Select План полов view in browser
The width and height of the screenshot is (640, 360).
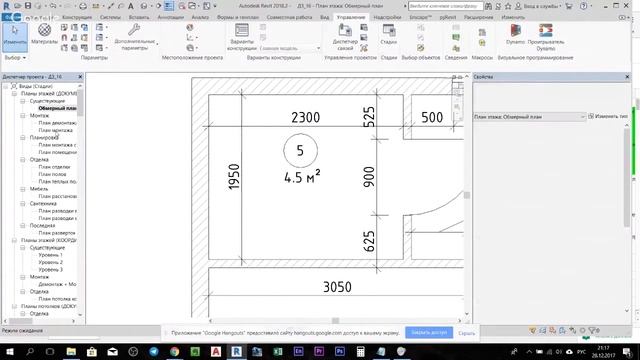pyautogui.click(x=52, y=174)
